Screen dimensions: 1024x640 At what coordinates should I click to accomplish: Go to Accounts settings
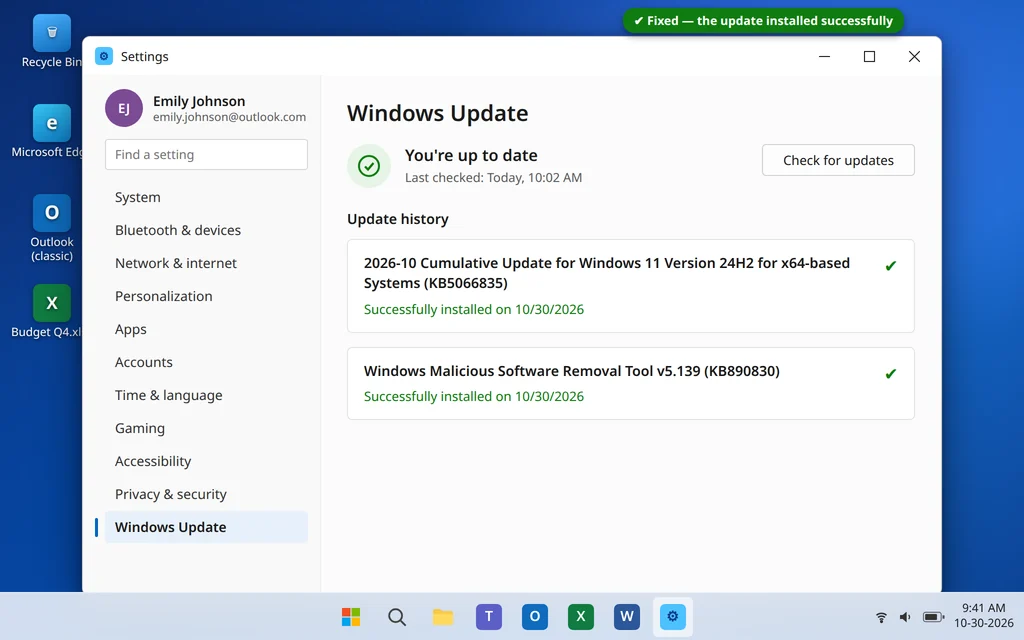pyautogui.click(x=206, y=362)
